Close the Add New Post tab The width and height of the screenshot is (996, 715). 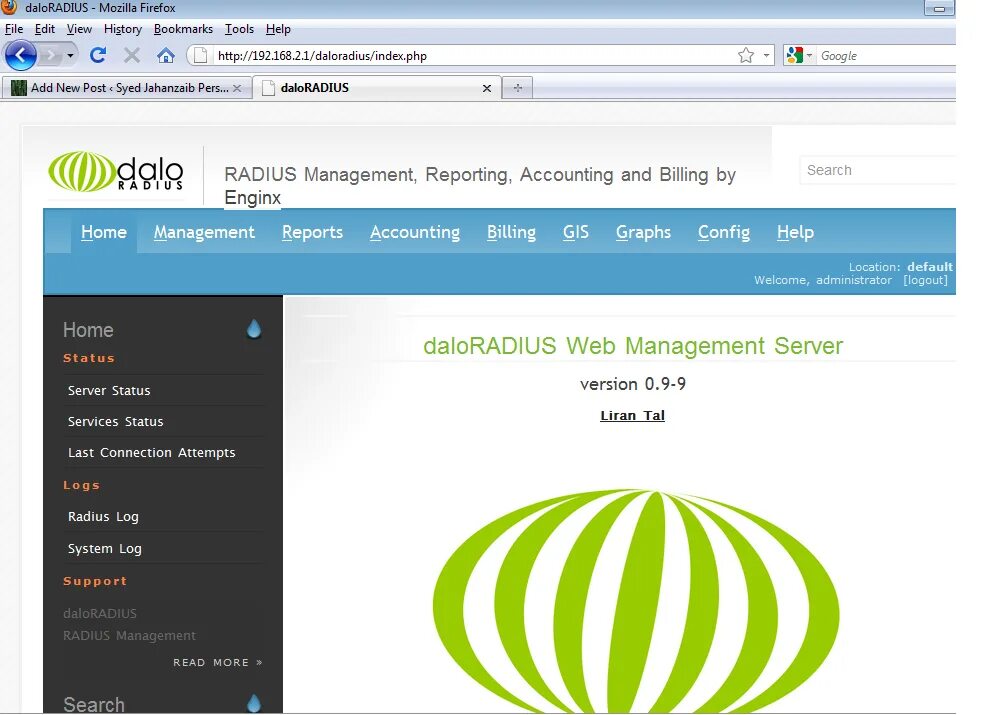click(x=237, y=88)
